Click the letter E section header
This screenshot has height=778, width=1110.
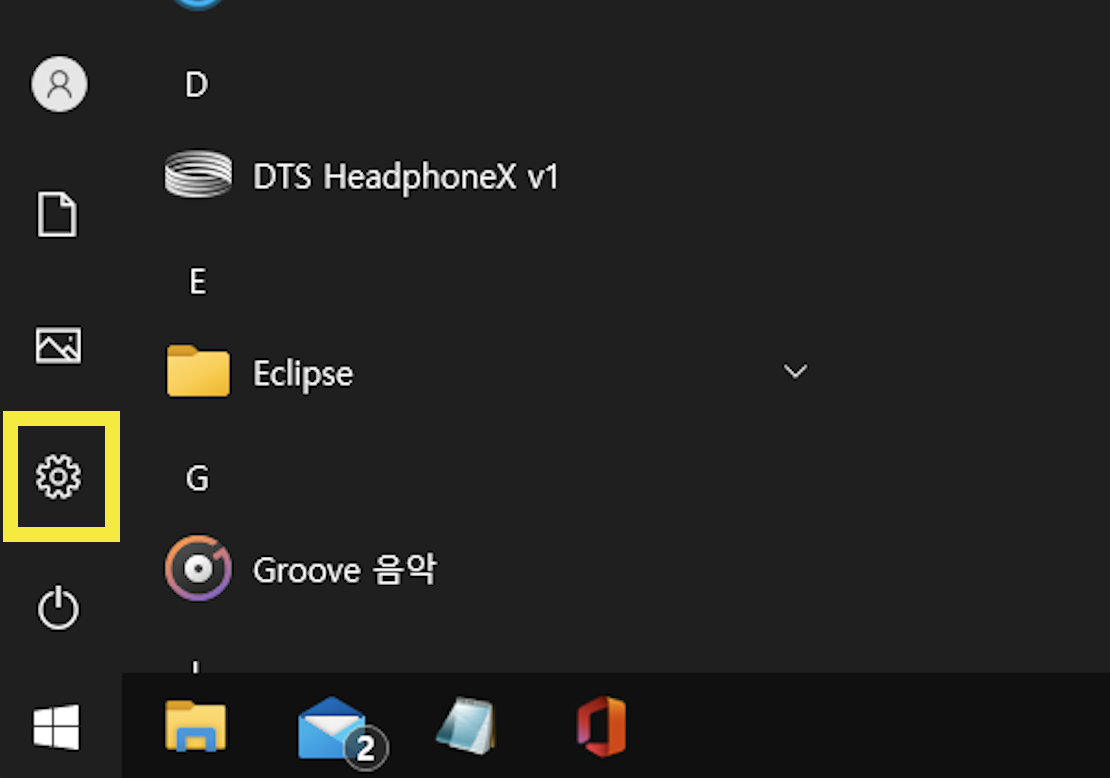[x=197, y=281]
